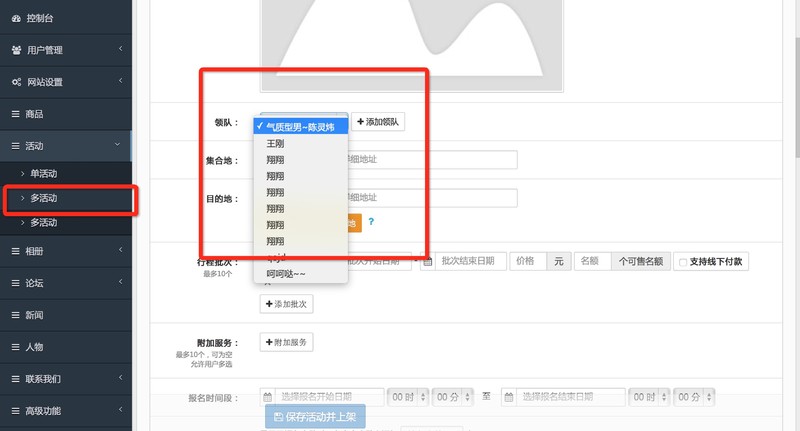Click the list icon beside 新闻

click(16, 315)
